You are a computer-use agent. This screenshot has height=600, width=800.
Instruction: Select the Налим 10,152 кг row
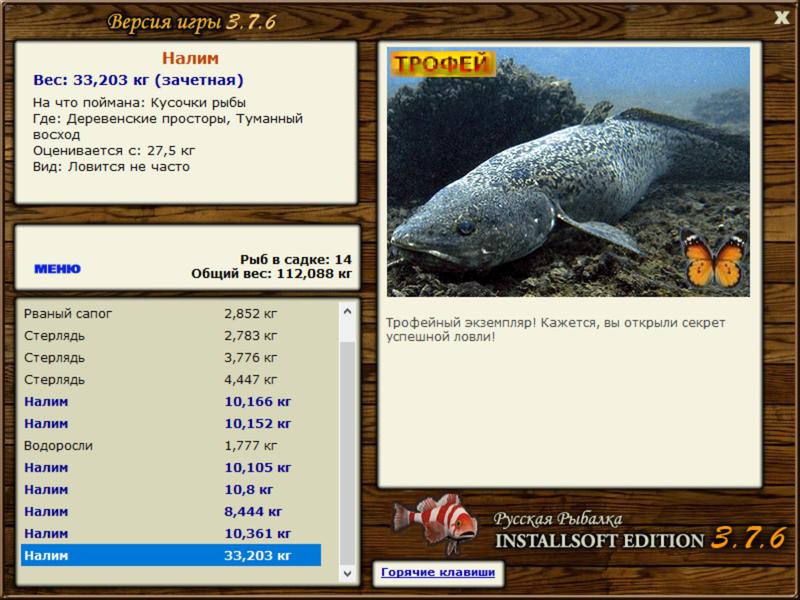pyautogui.click(x=171, y=423)
